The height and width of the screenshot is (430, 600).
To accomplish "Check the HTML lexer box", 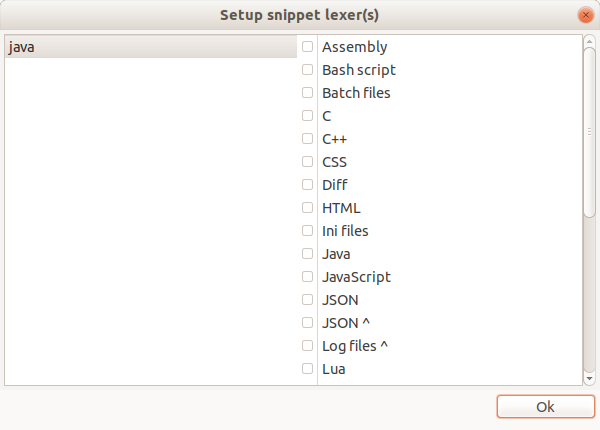I will pos(308,208).
